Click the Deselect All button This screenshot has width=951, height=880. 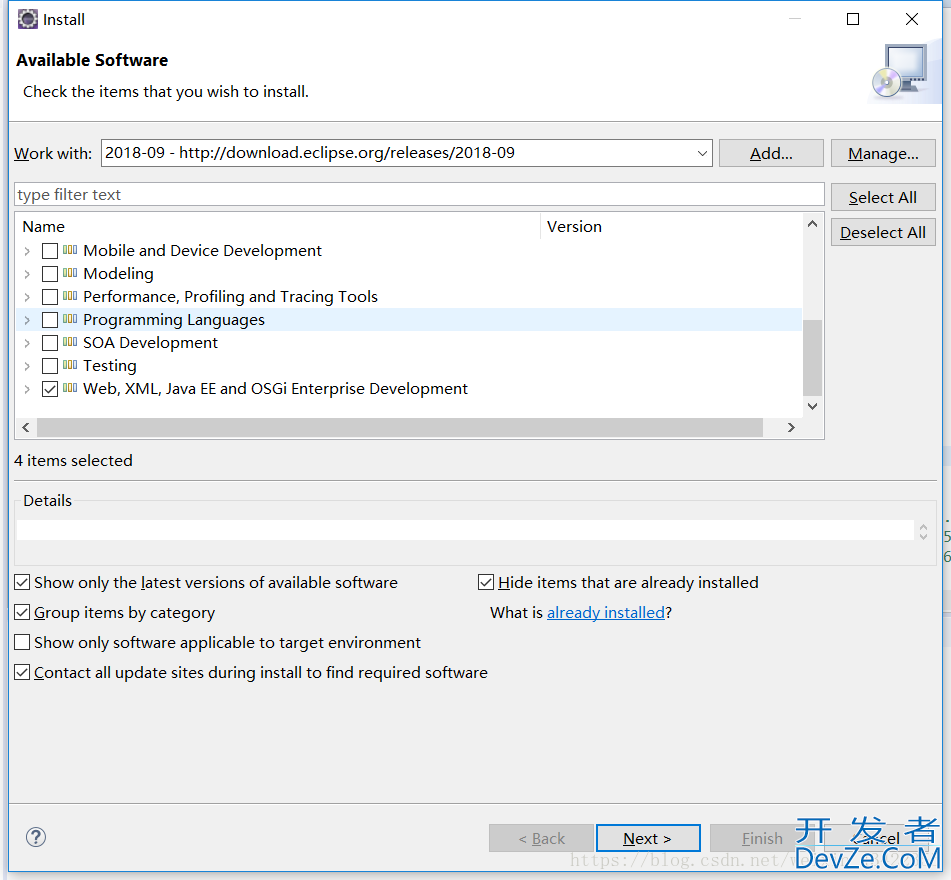(883, 232)
